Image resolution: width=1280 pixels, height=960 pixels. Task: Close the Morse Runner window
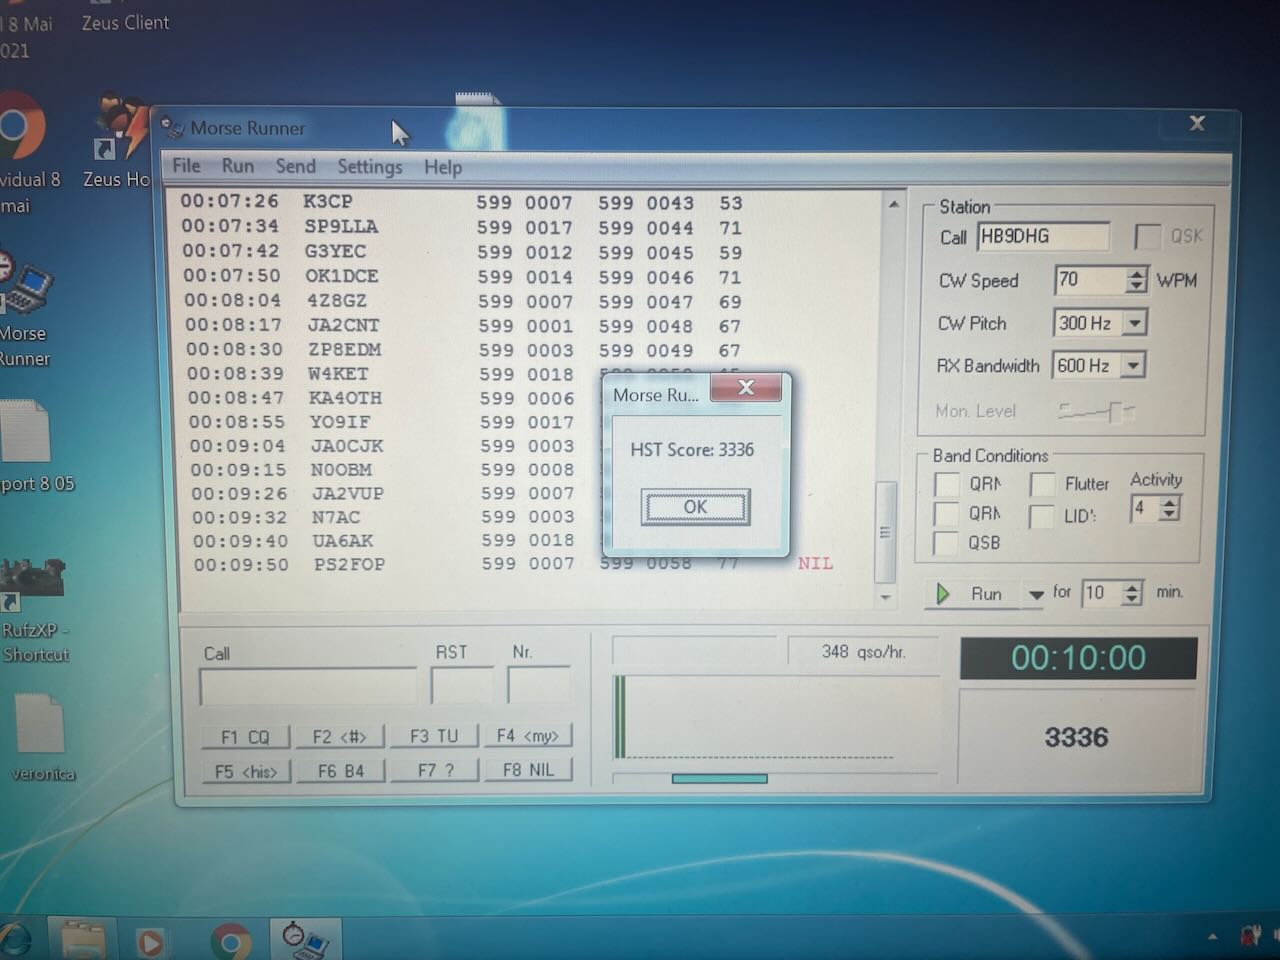click(x=1197, y=123)
